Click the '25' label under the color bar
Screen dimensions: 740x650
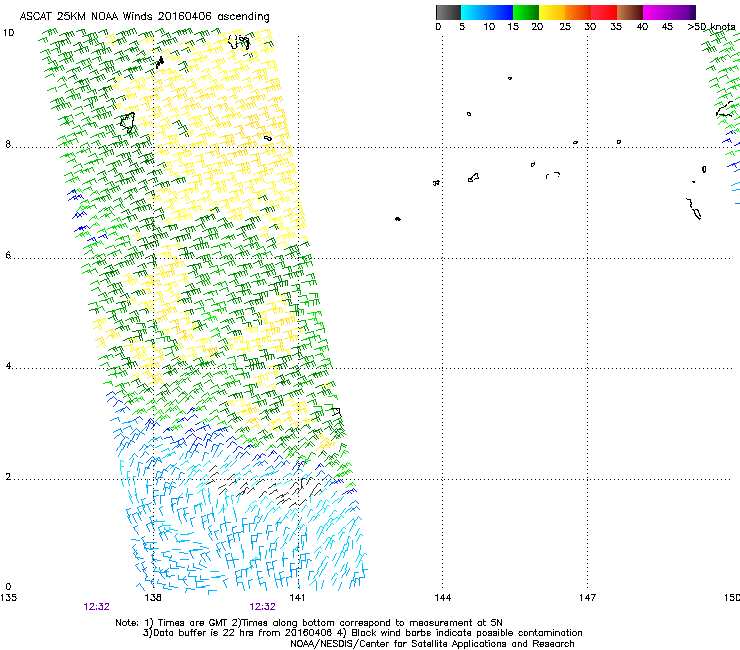pyautogui.click(x=565, y=27)
